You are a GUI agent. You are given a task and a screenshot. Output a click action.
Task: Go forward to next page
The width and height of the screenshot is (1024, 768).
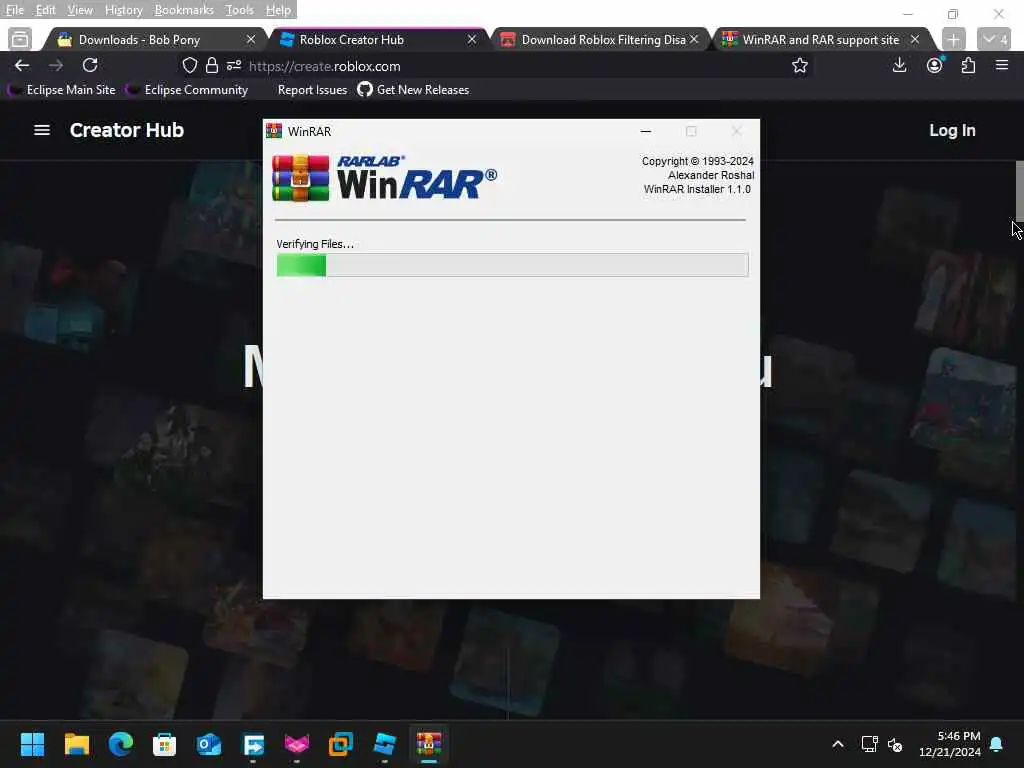coord(56,65)
